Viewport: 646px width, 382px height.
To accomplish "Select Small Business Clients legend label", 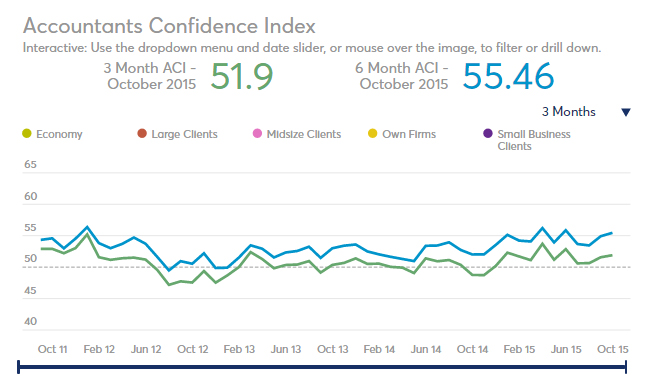I will [534, 140].
